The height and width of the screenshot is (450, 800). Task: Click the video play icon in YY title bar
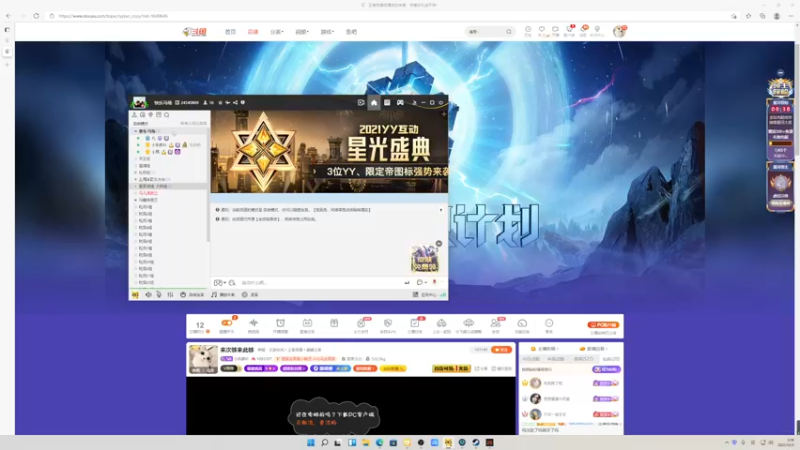tap(361, 103)
